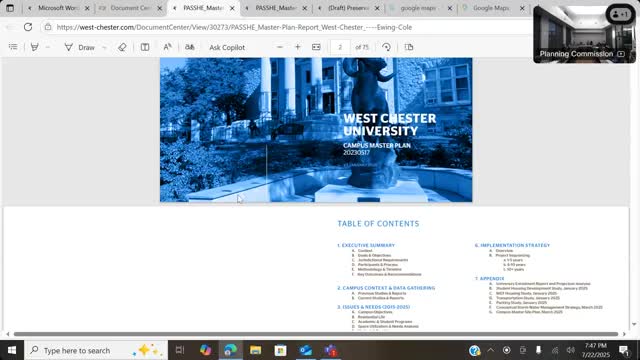
Task: Open Planning Commission video thumbnail
Action: click(584, 34)
